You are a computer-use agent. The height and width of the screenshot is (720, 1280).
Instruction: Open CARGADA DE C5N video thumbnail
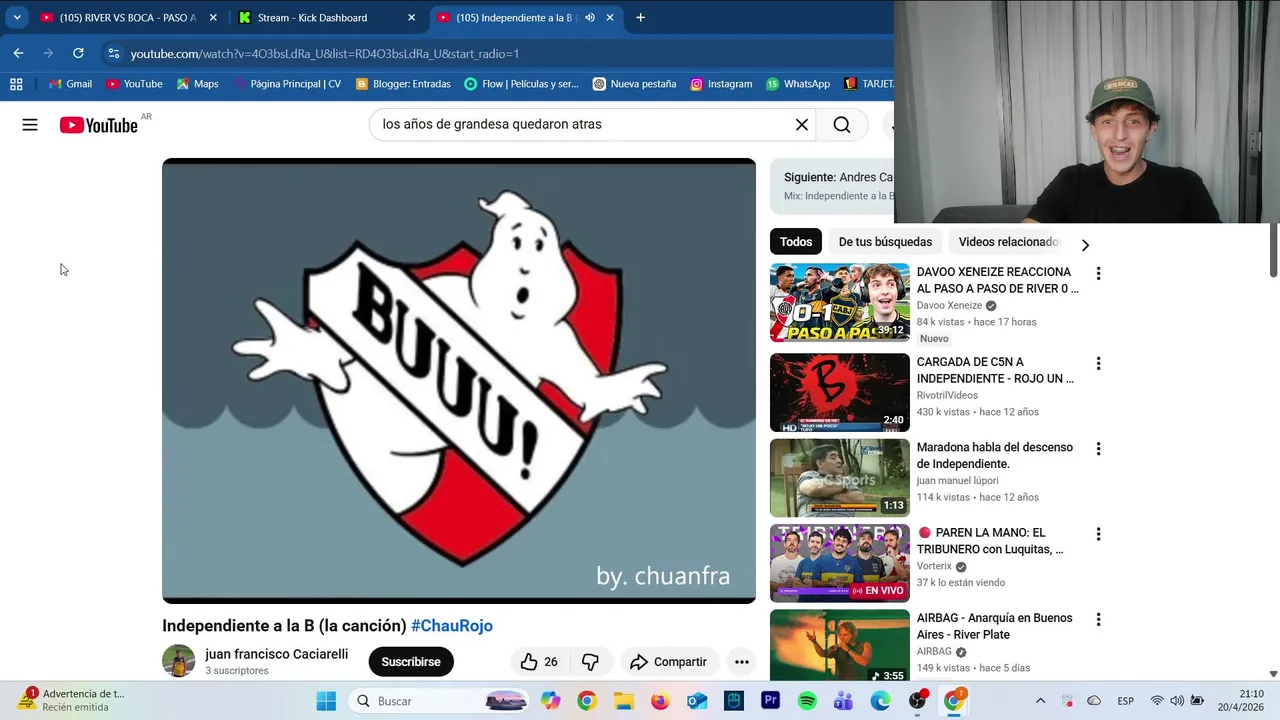point(840,392)
